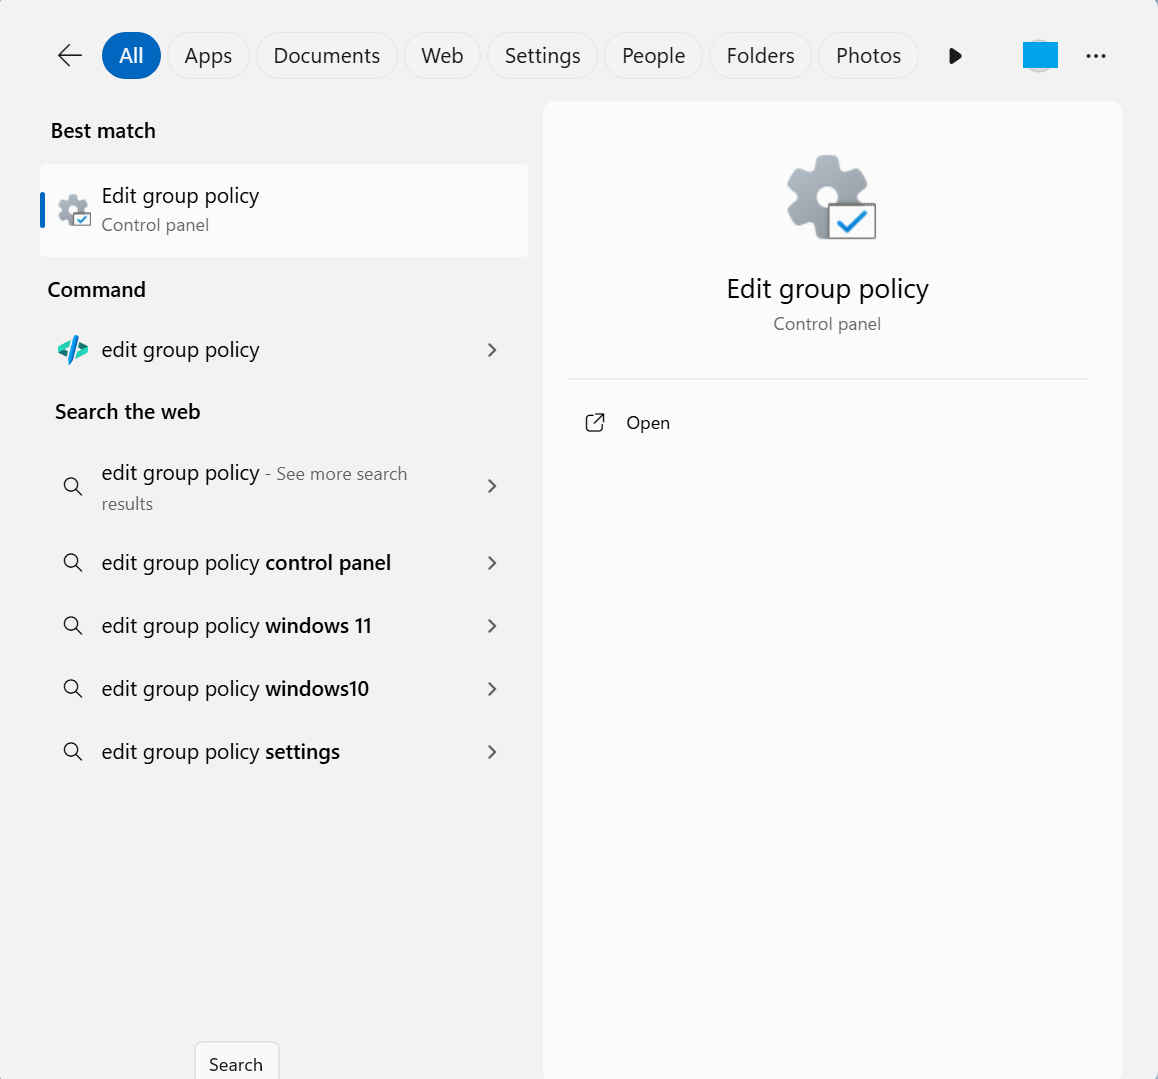Screen dimensions: 1158x1079
Task: Open the Edit group policy best match
Action: coord(284,210)
